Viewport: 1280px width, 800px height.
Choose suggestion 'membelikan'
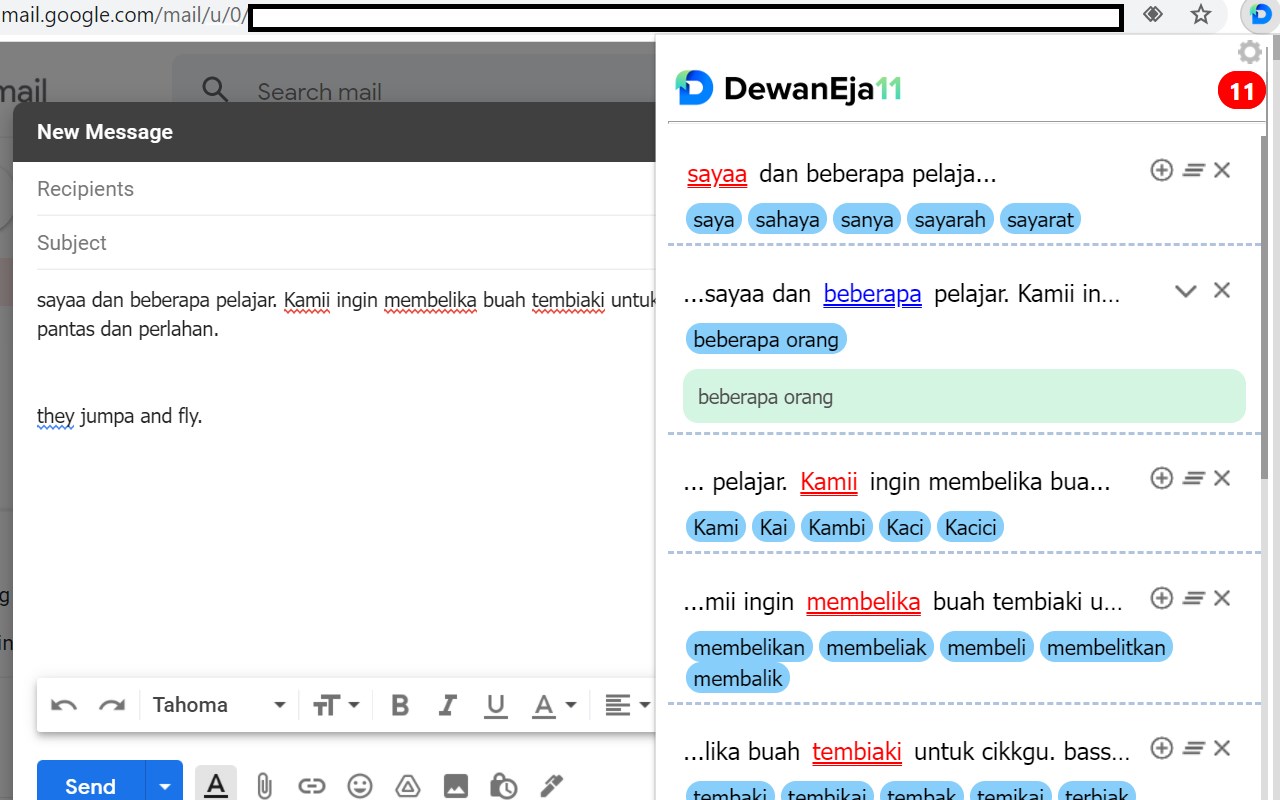(x=749, y=647)
